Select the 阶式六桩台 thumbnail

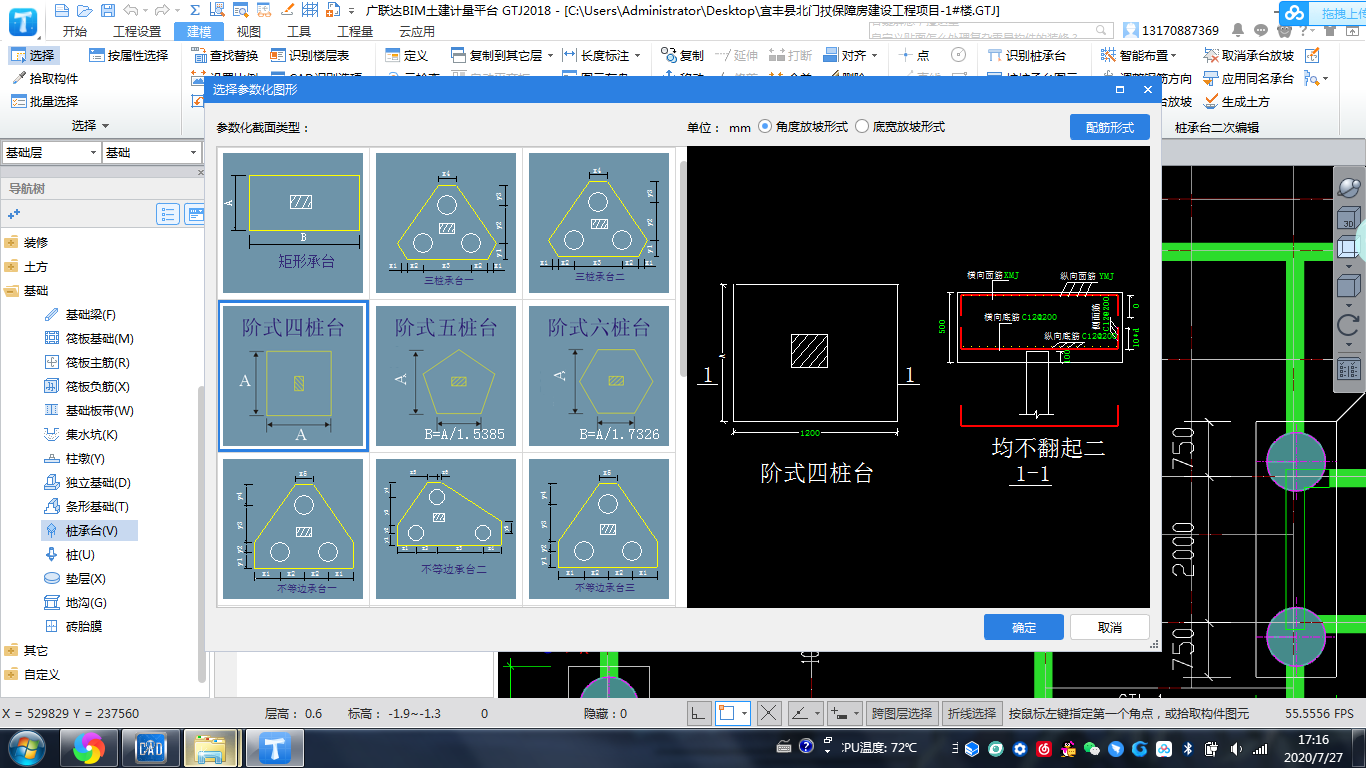coord(599,375)
